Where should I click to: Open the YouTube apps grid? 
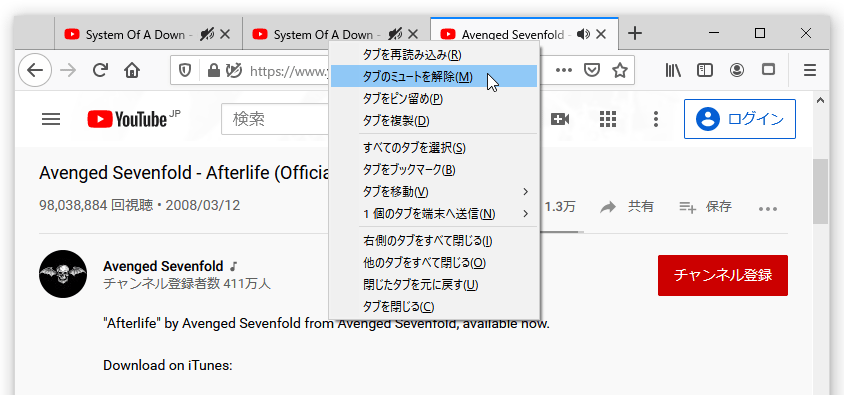608,119
